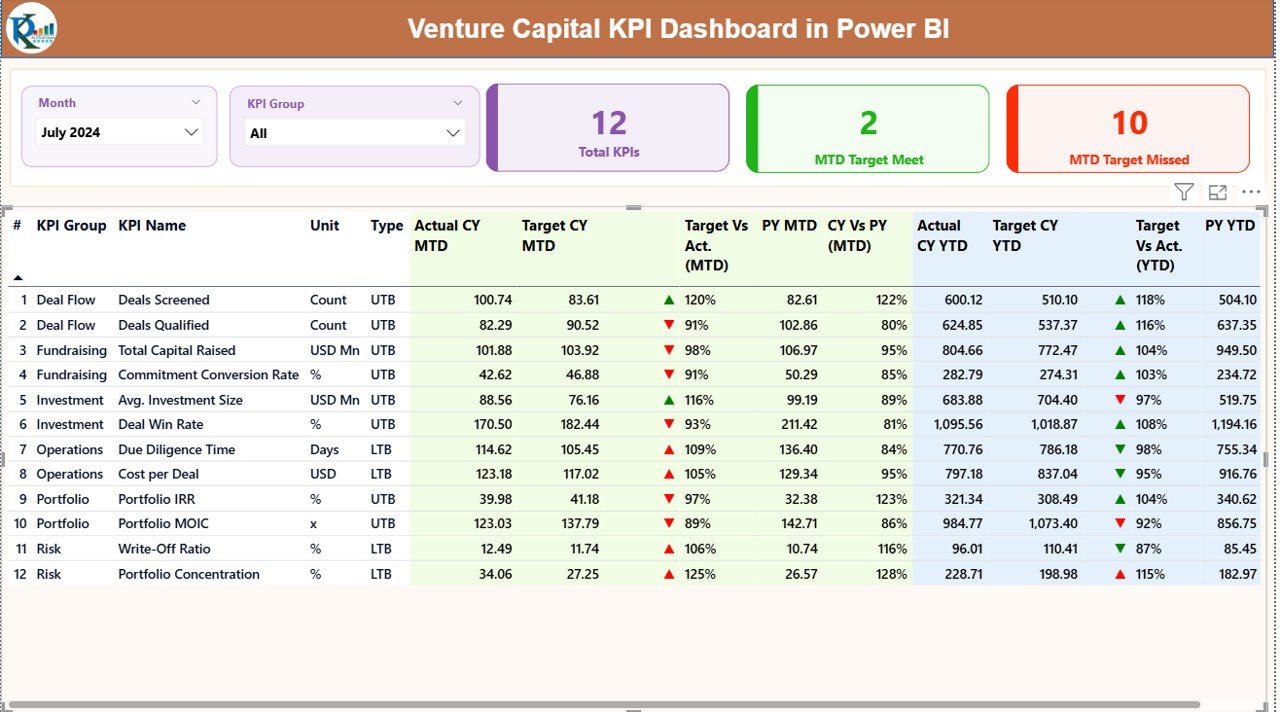Click the sort arrow under the # column
The width and height of the screenshot is (1280, 712).
18,279
